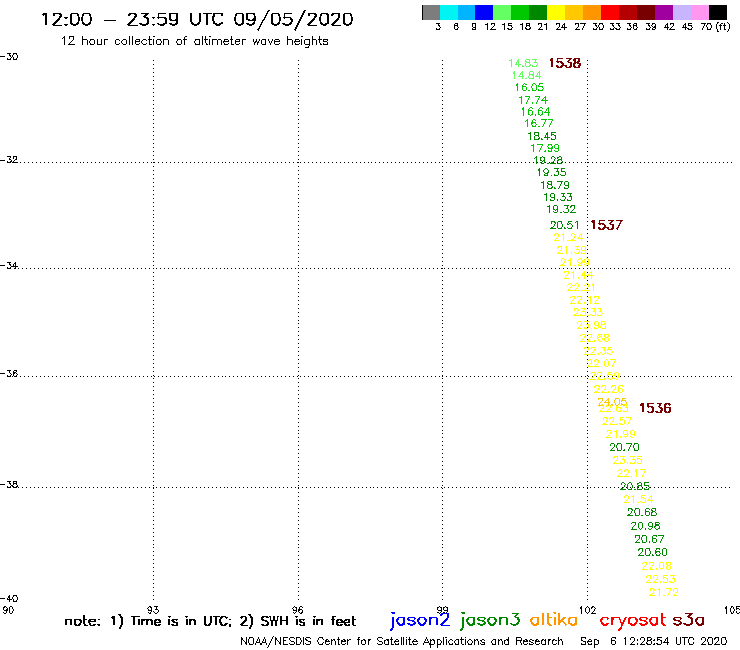740x650 pixels.
Task: Click the jason2 satellite label
Action: [x=420, y=620]
